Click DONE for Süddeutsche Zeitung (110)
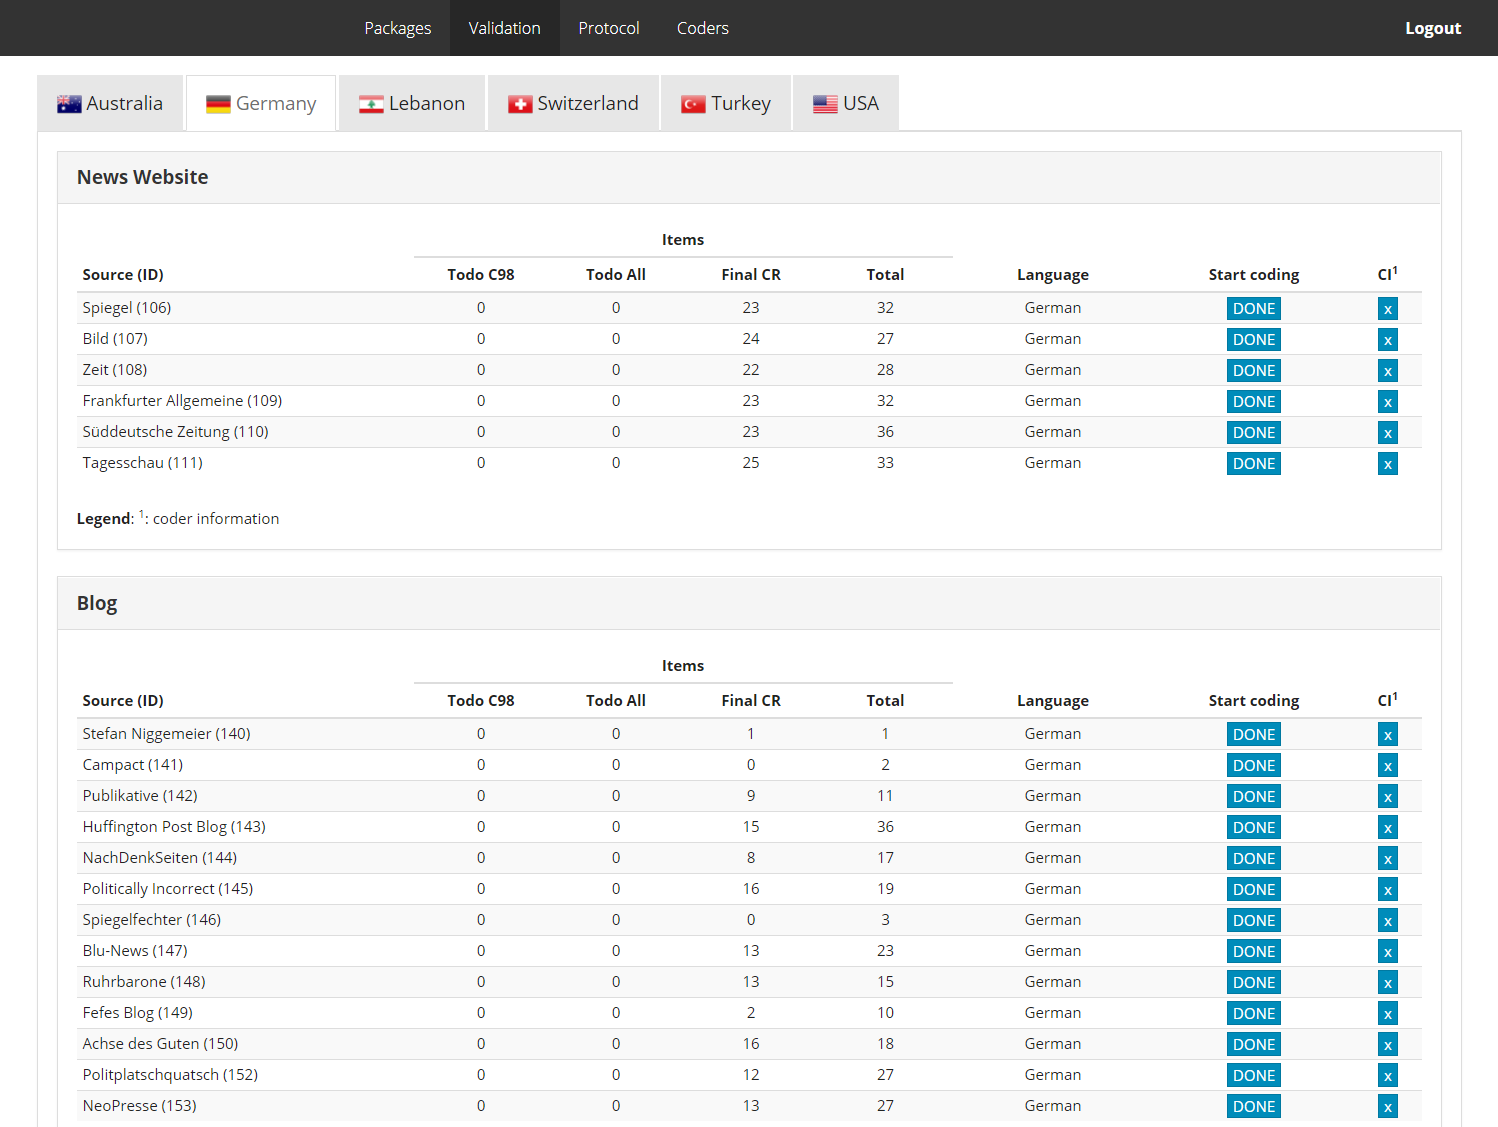Image resolution: width=1498 pixels, height=1127 pixels. [1254, 433]
